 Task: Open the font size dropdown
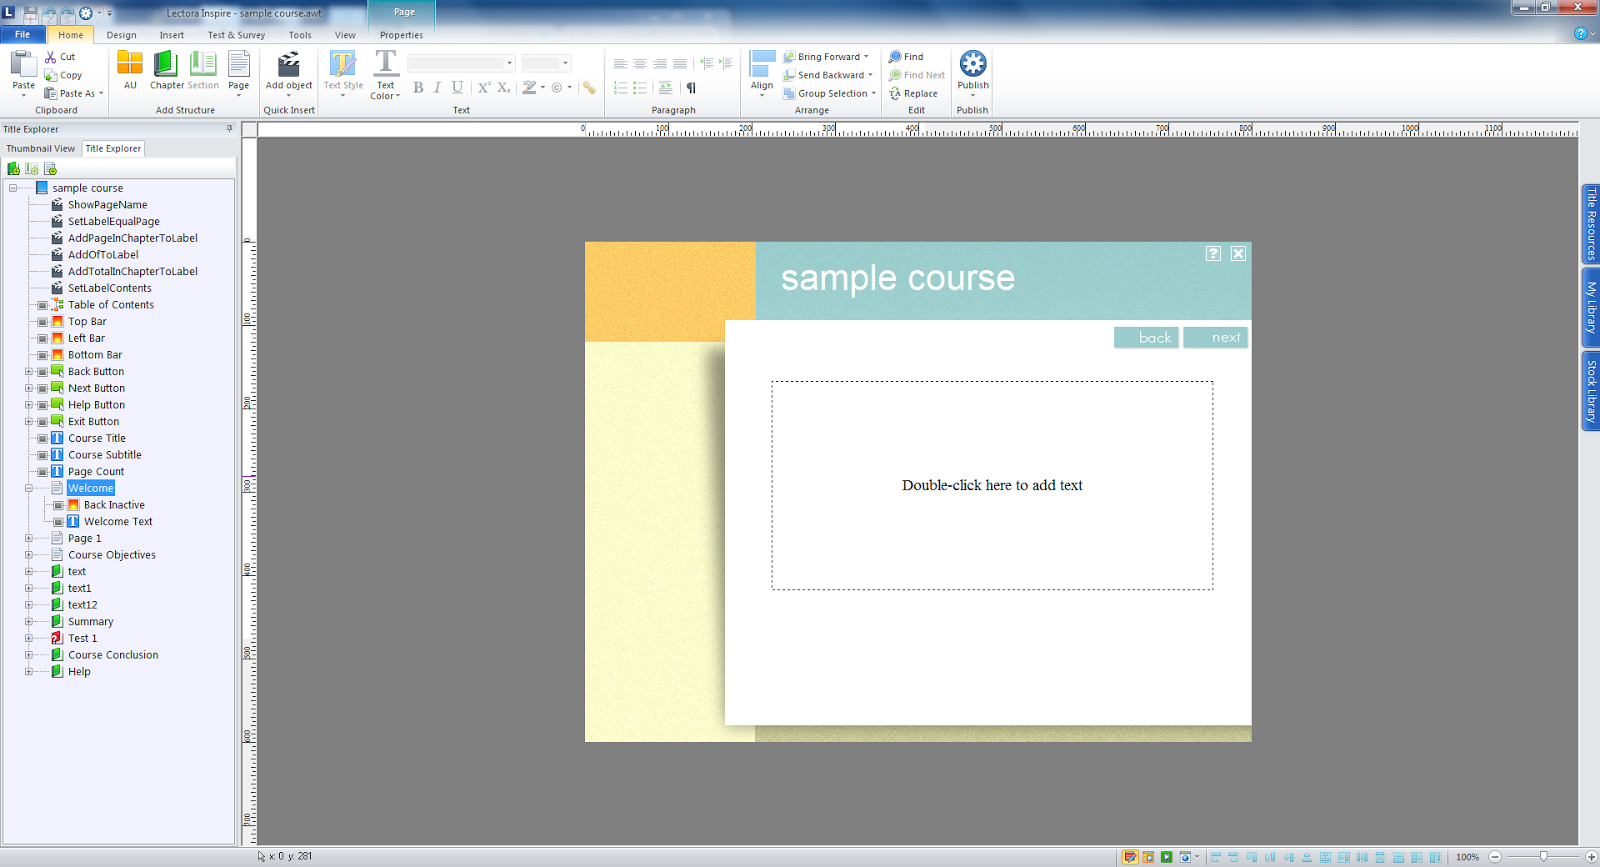tap(565, 63)
